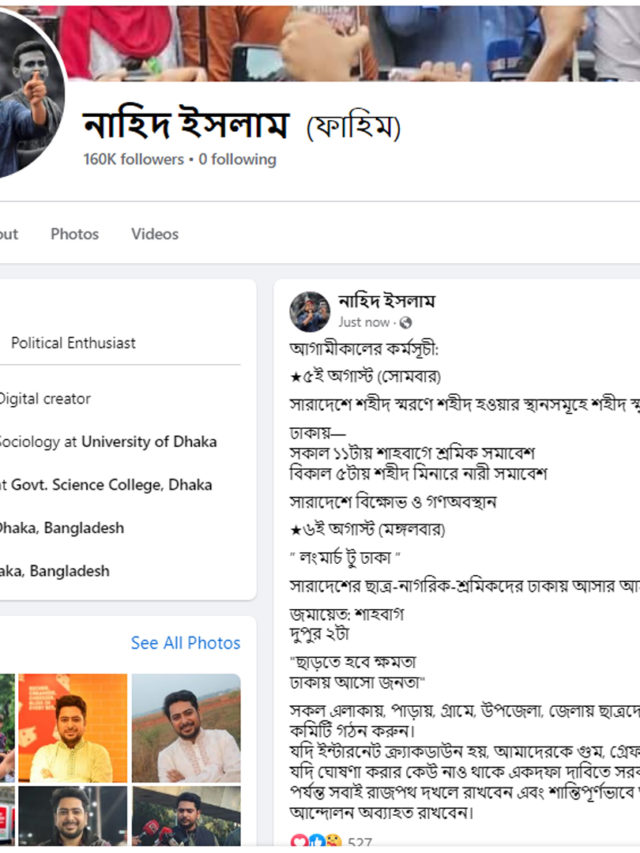Open the 0 following link
The image size is (640, 853).
click(237, 159)
